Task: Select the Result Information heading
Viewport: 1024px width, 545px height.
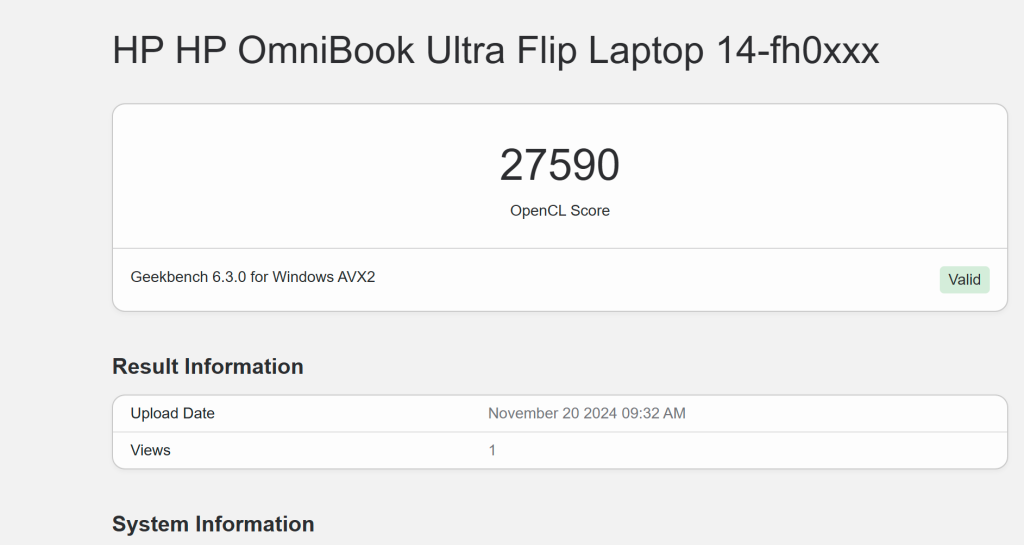Action: [x=207, y=366]
